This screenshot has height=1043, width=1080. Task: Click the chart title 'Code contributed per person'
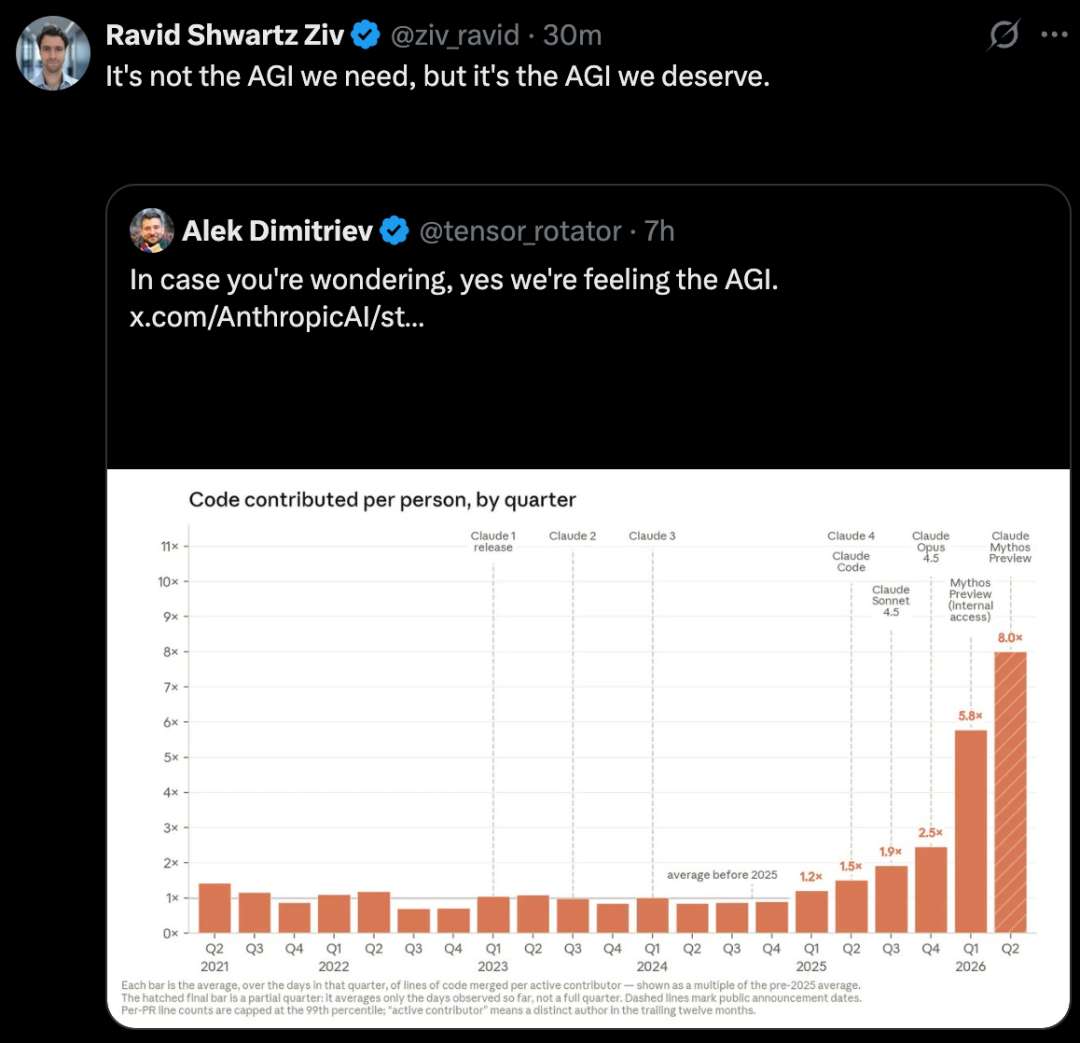coord(382,499)
